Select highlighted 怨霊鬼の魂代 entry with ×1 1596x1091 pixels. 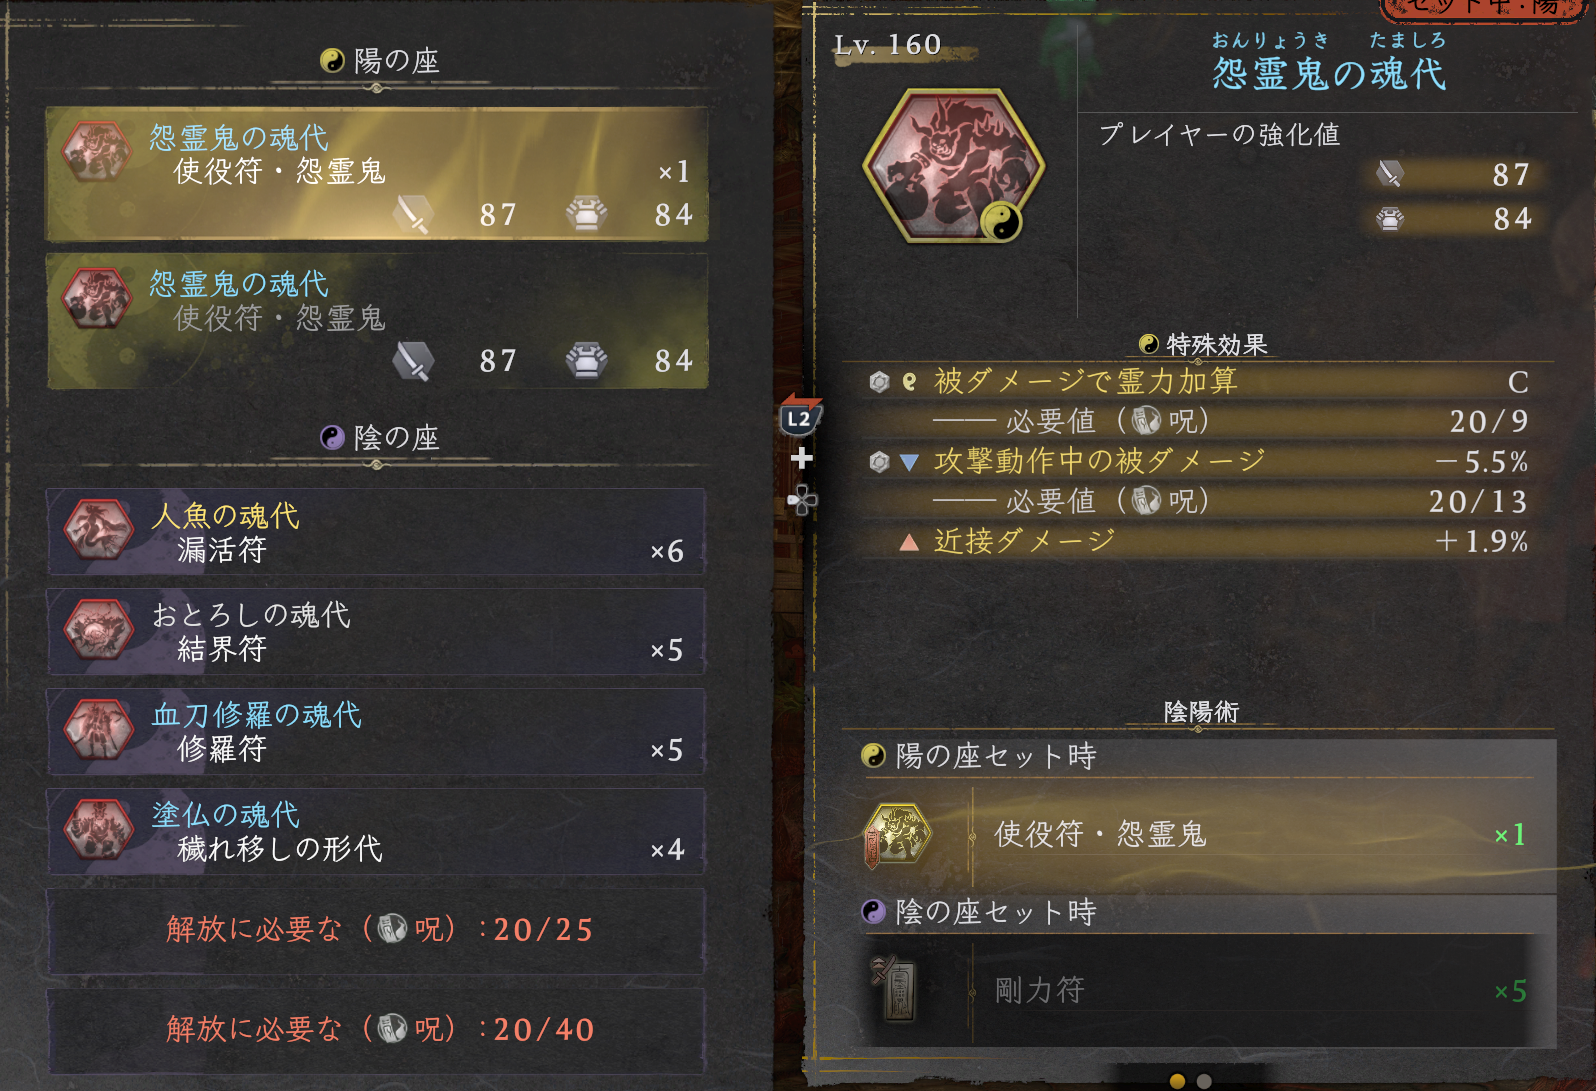[x=377, y=175]
